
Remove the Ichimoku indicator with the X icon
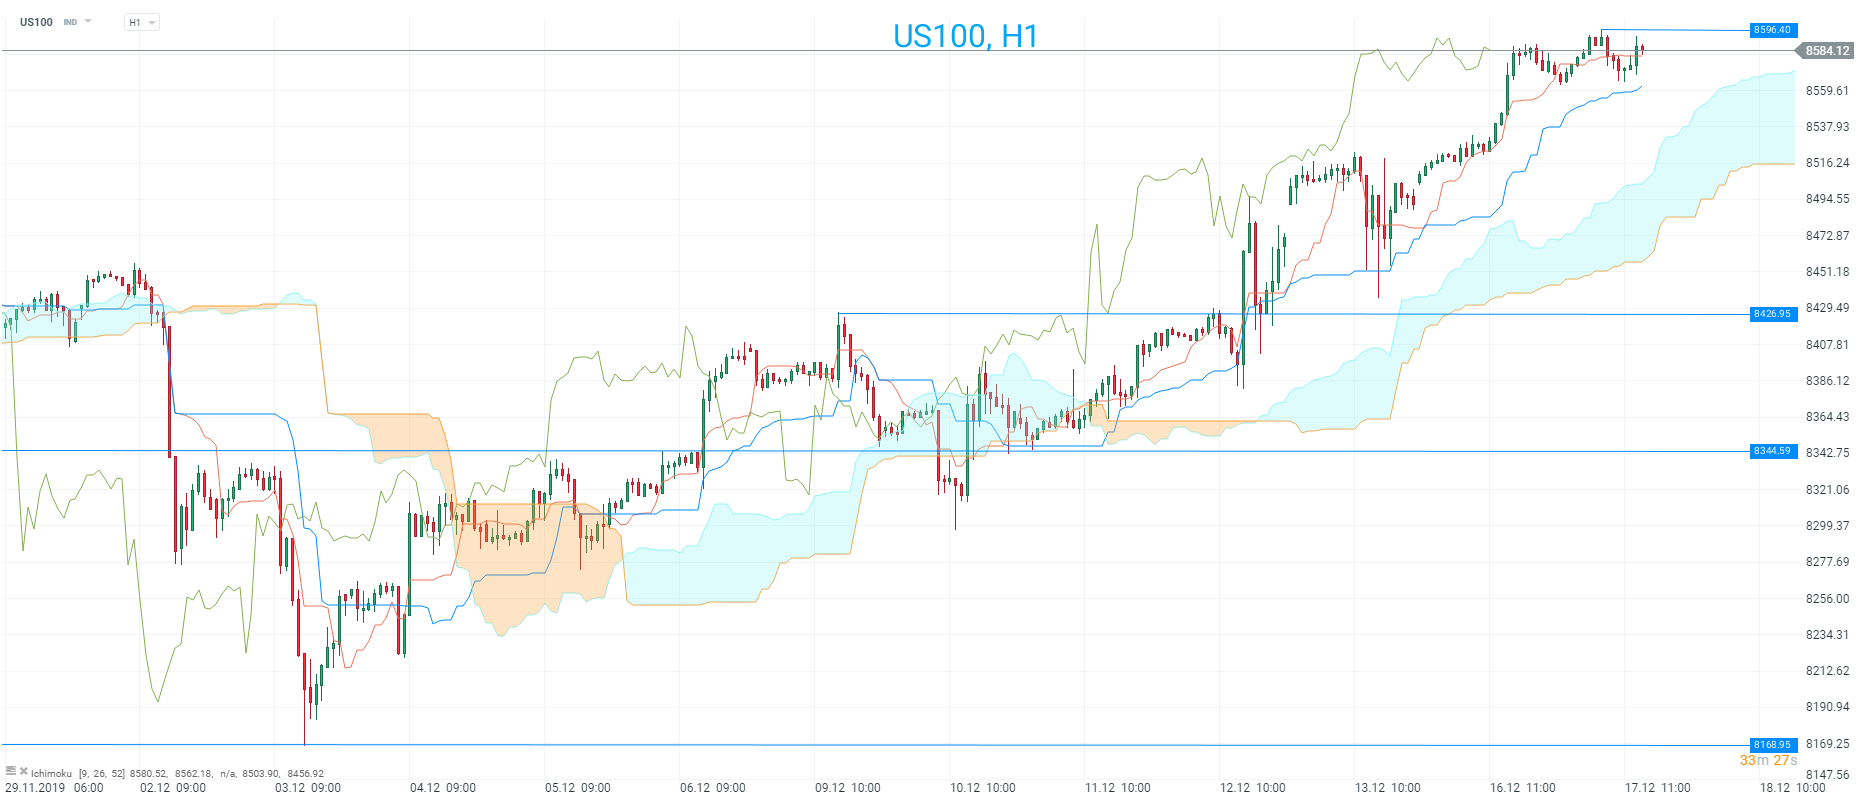coord(23,772)
